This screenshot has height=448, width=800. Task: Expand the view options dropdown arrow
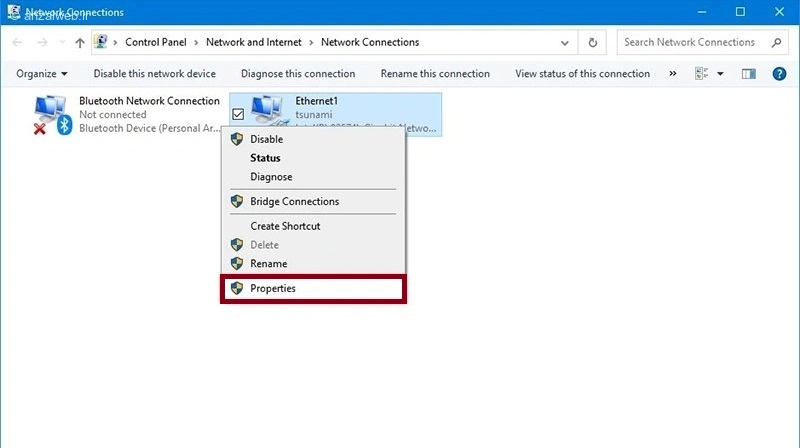click(x=720, y=74)
